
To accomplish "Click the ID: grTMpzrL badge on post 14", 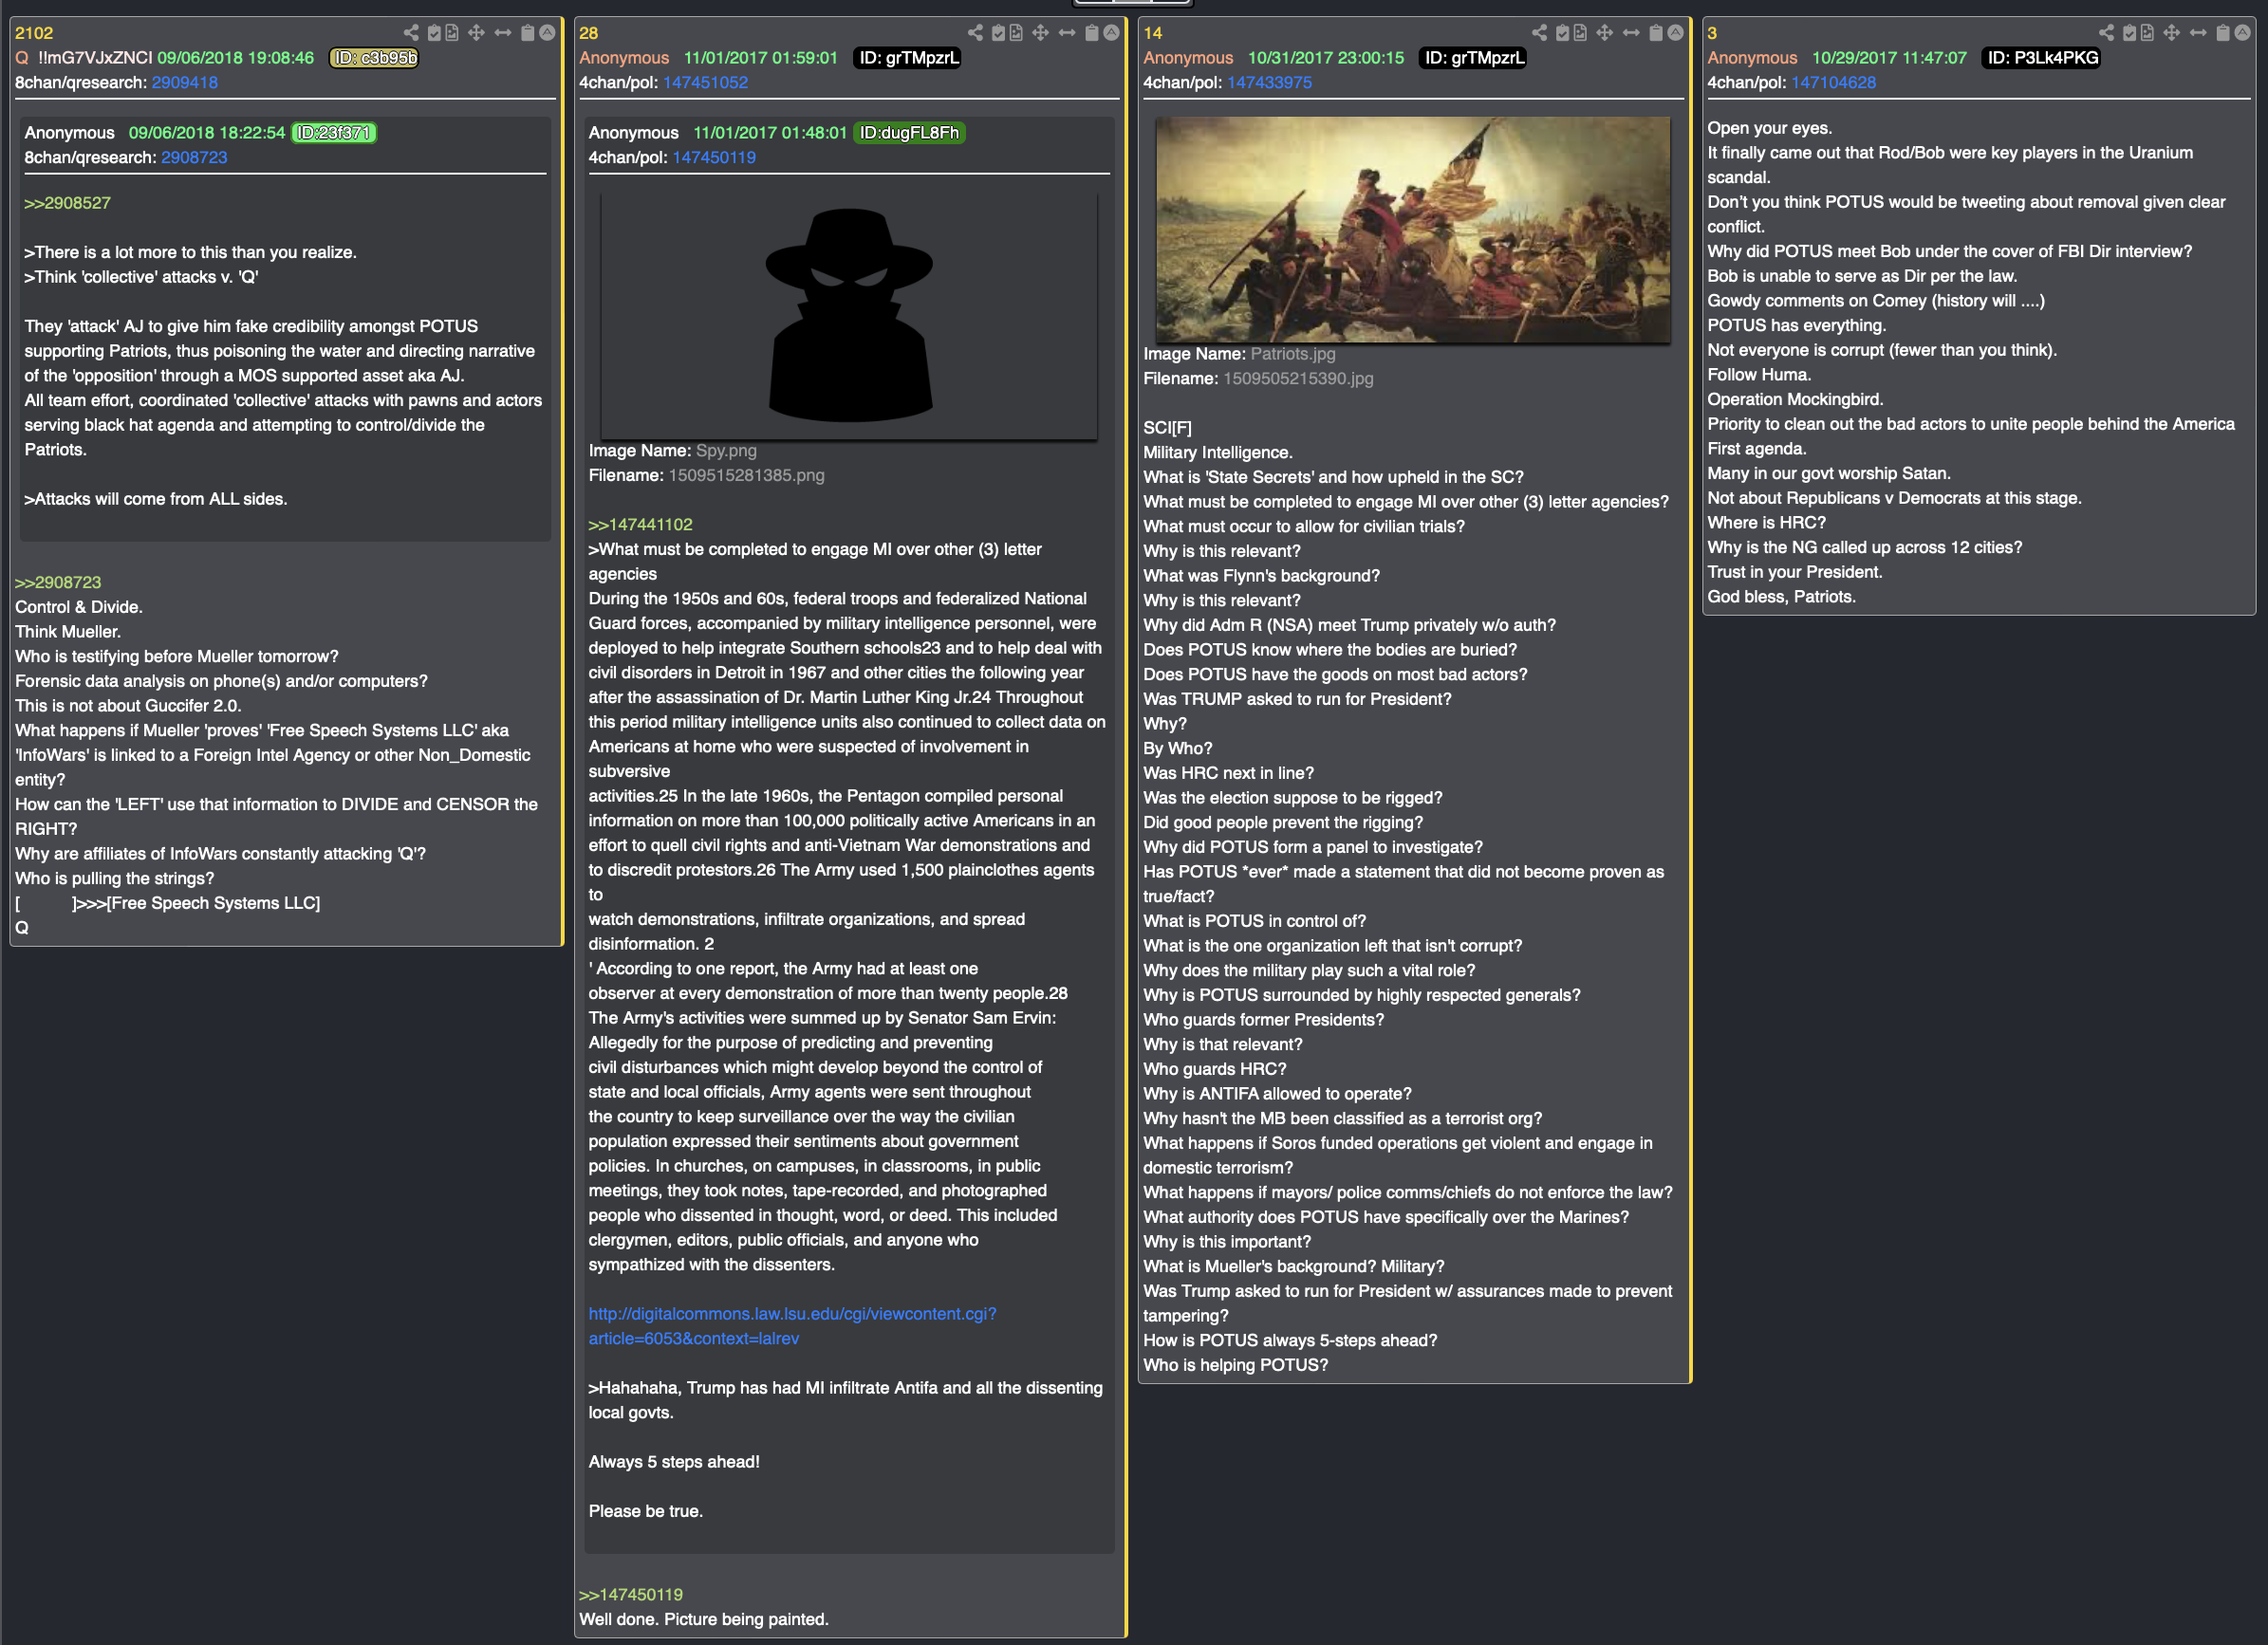I will click(x=1474, y=58).
